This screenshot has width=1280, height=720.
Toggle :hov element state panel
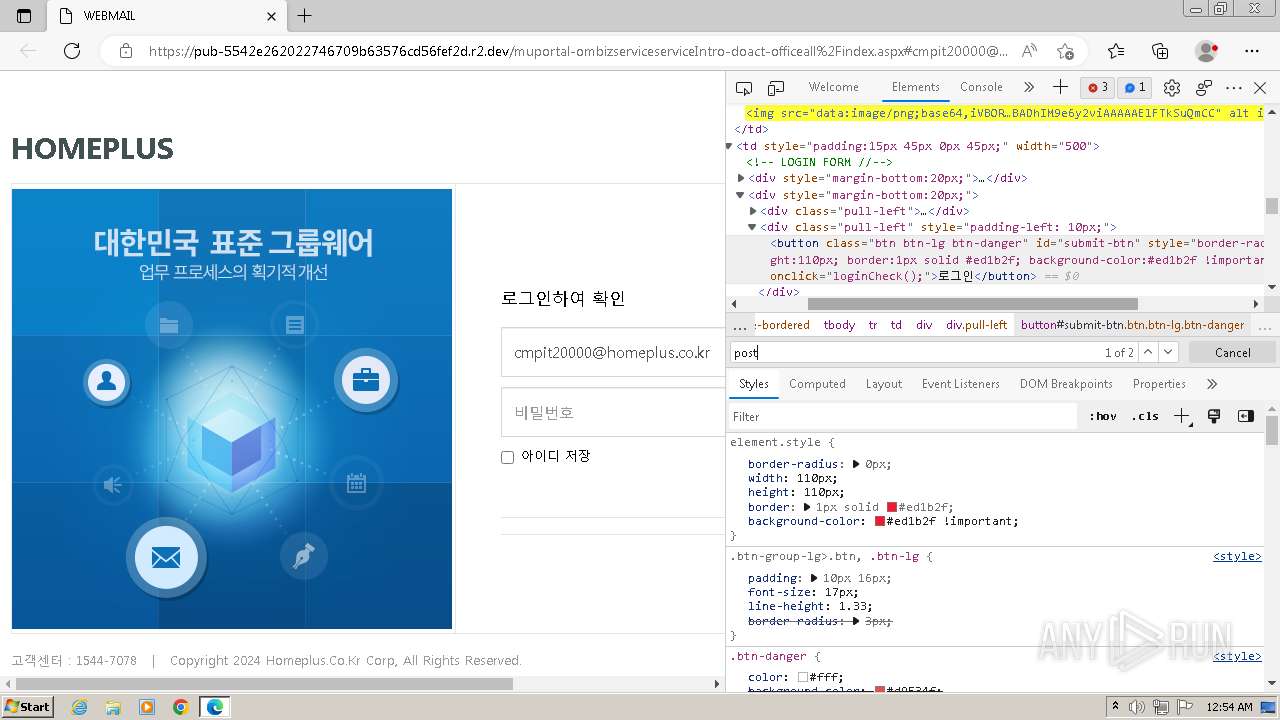(1103, 416)
